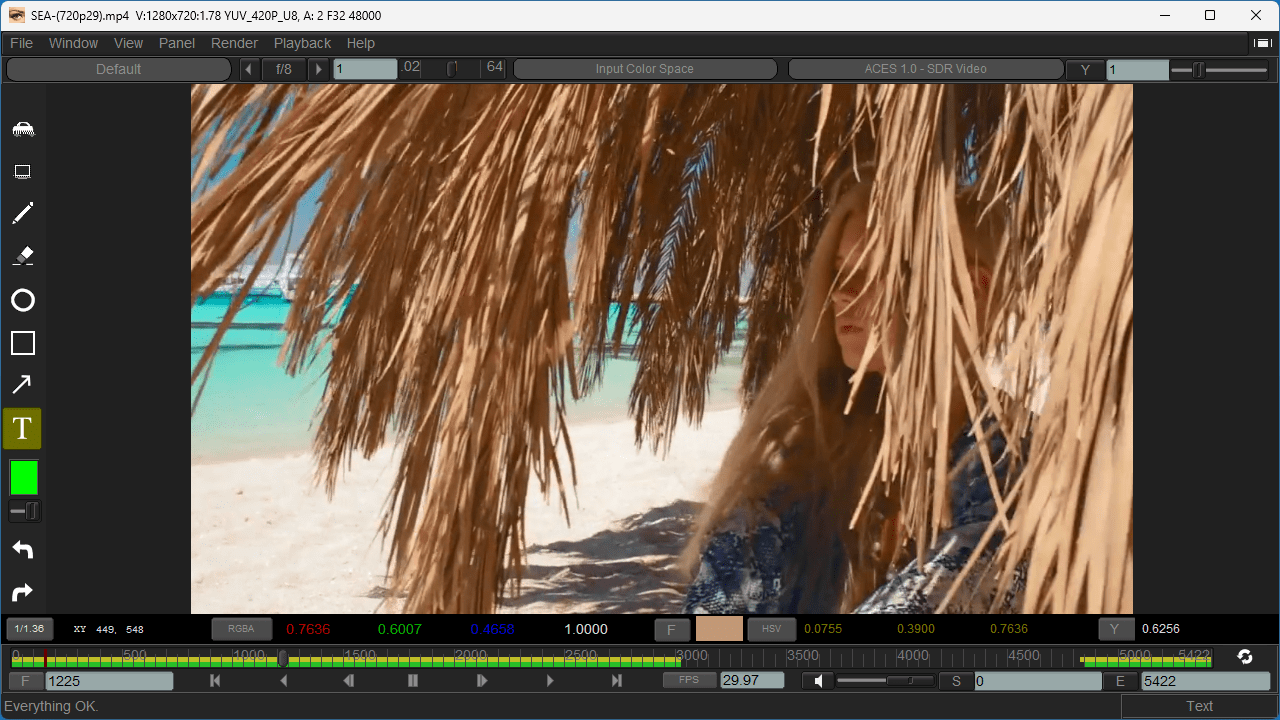The image size is (1280, 720).
Task: Mute audio via speaker icon
Action: click(x=819, y=681)
